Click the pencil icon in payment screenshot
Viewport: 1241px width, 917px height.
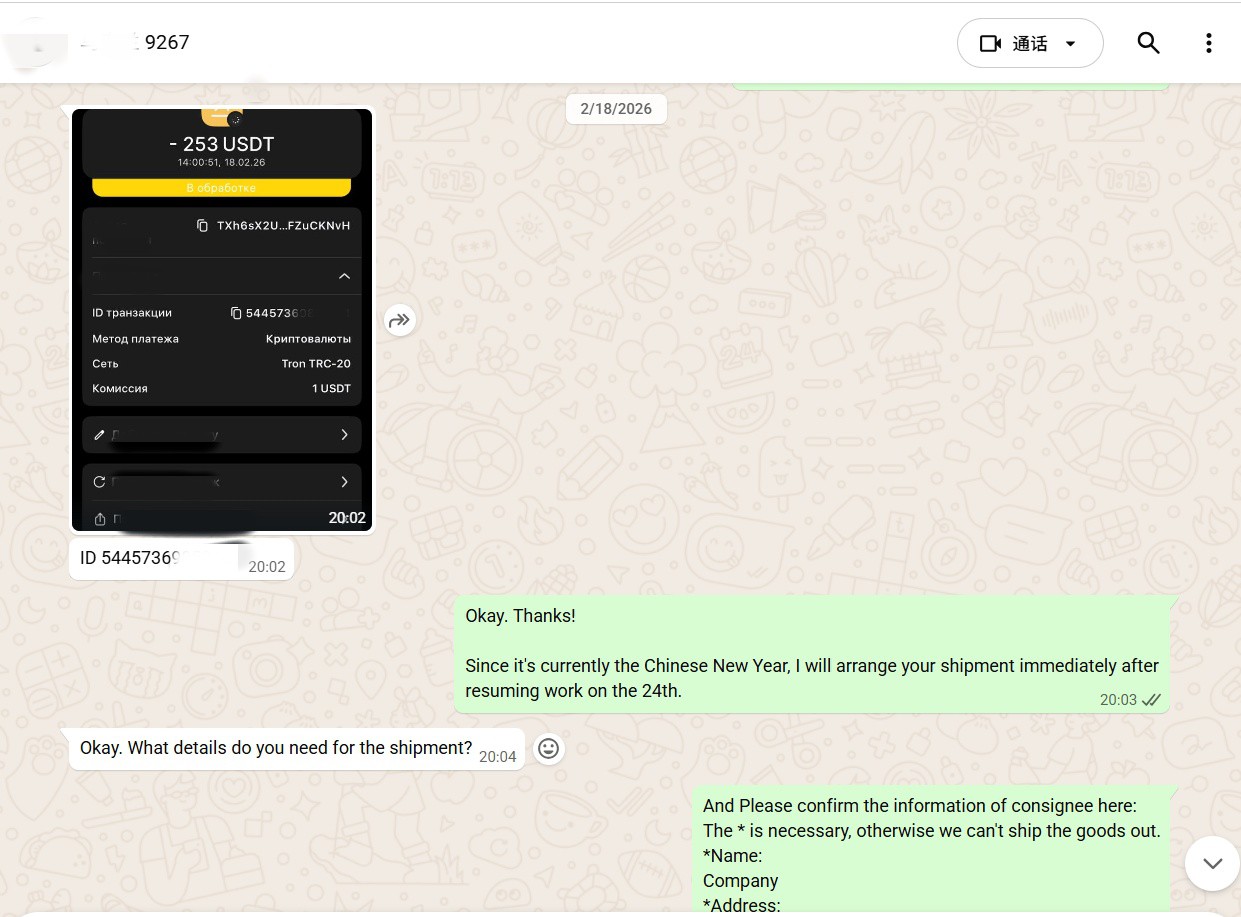(x=99, y=435)
